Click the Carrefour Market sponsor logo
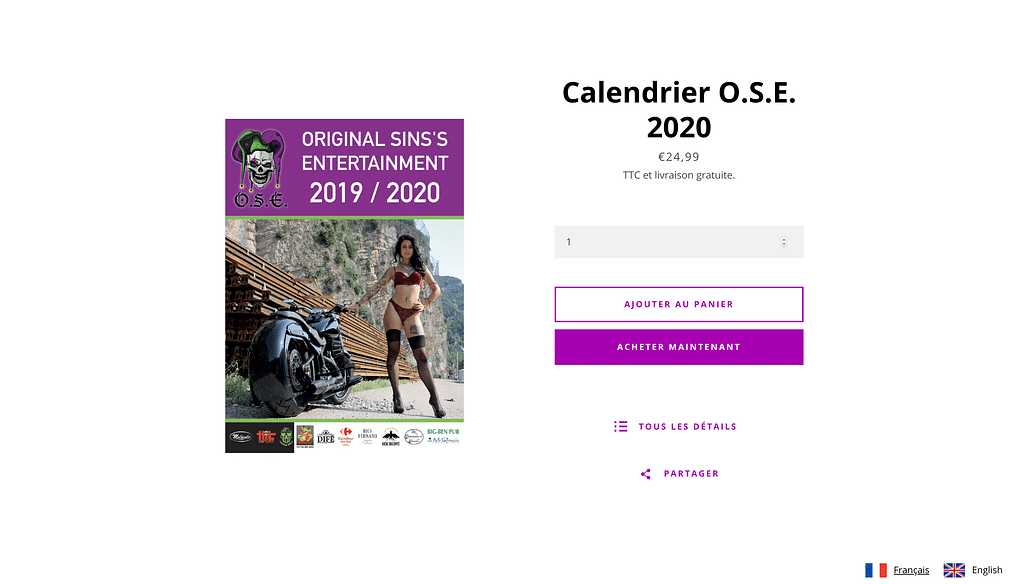 tap(346, 436)
